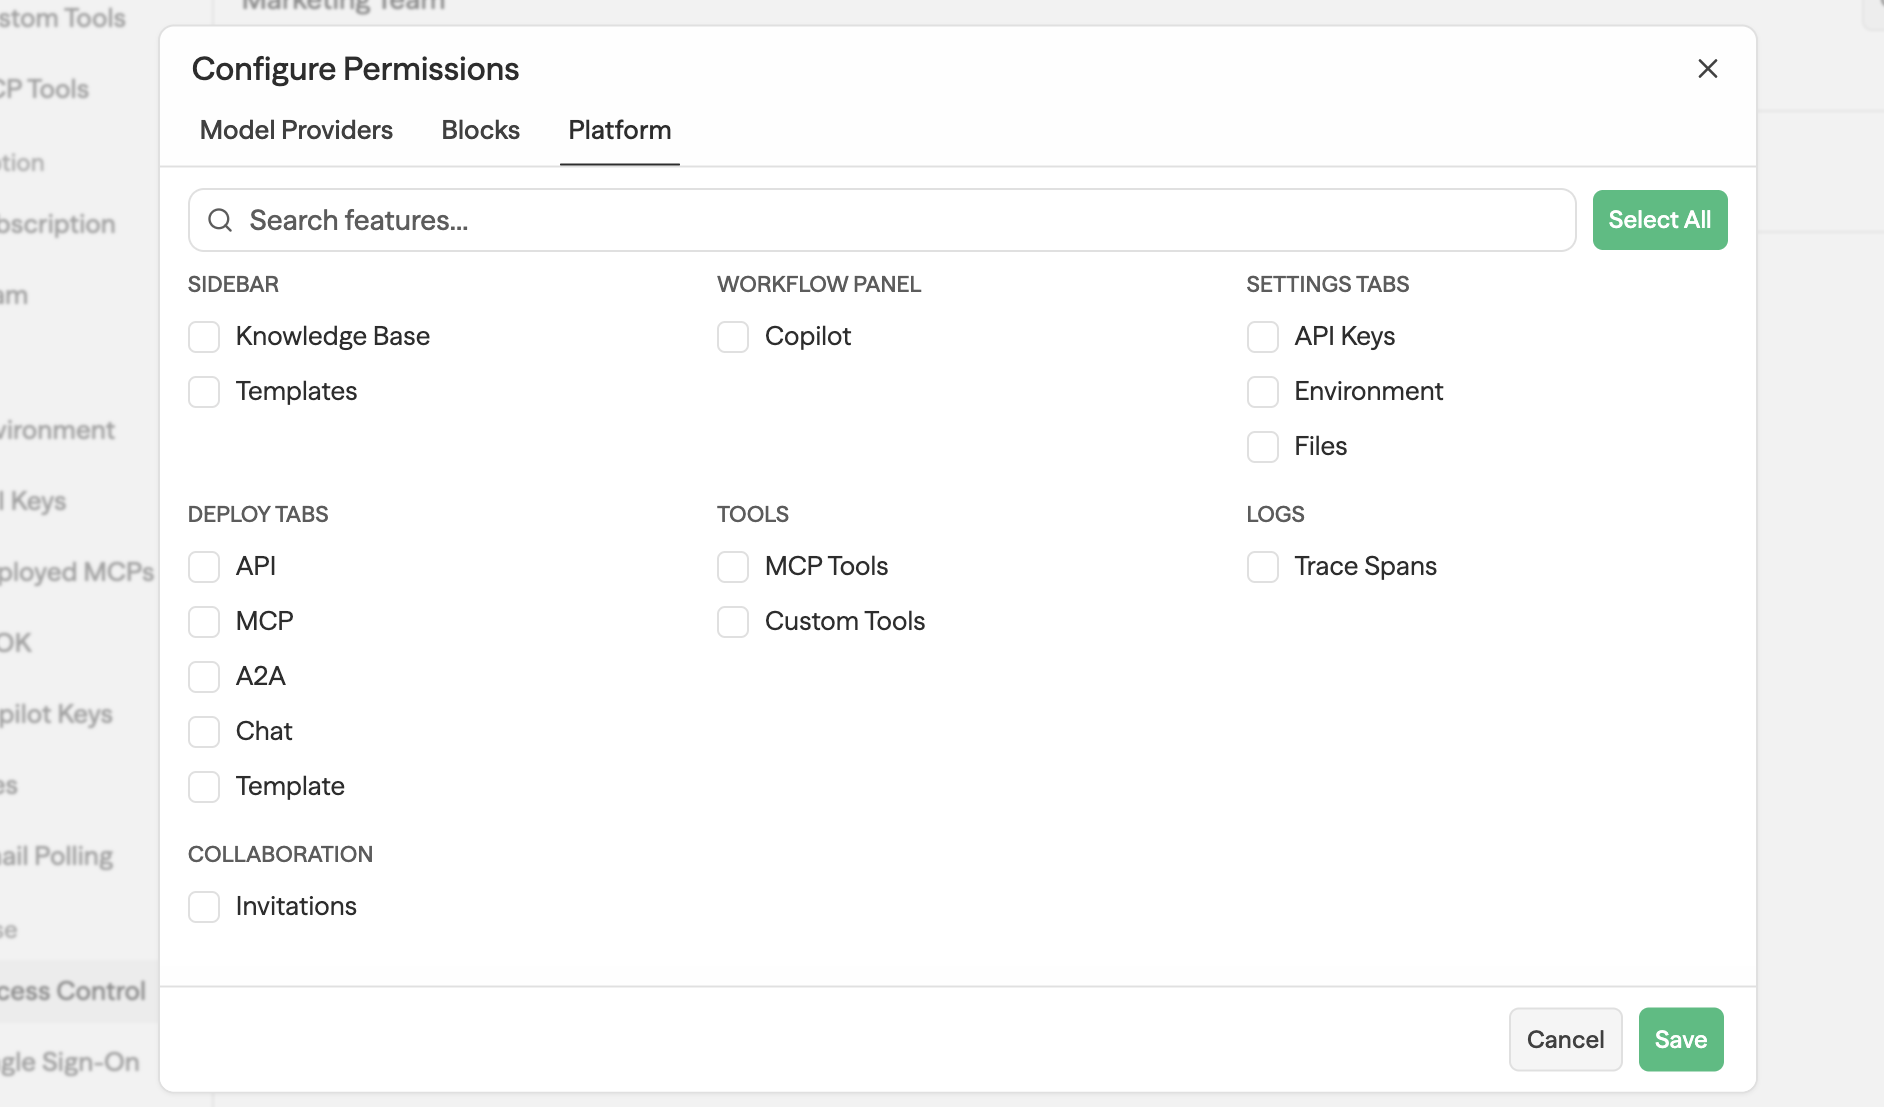Click the Select All button
This screenshot has height=1107, width=1884.
1660,219
